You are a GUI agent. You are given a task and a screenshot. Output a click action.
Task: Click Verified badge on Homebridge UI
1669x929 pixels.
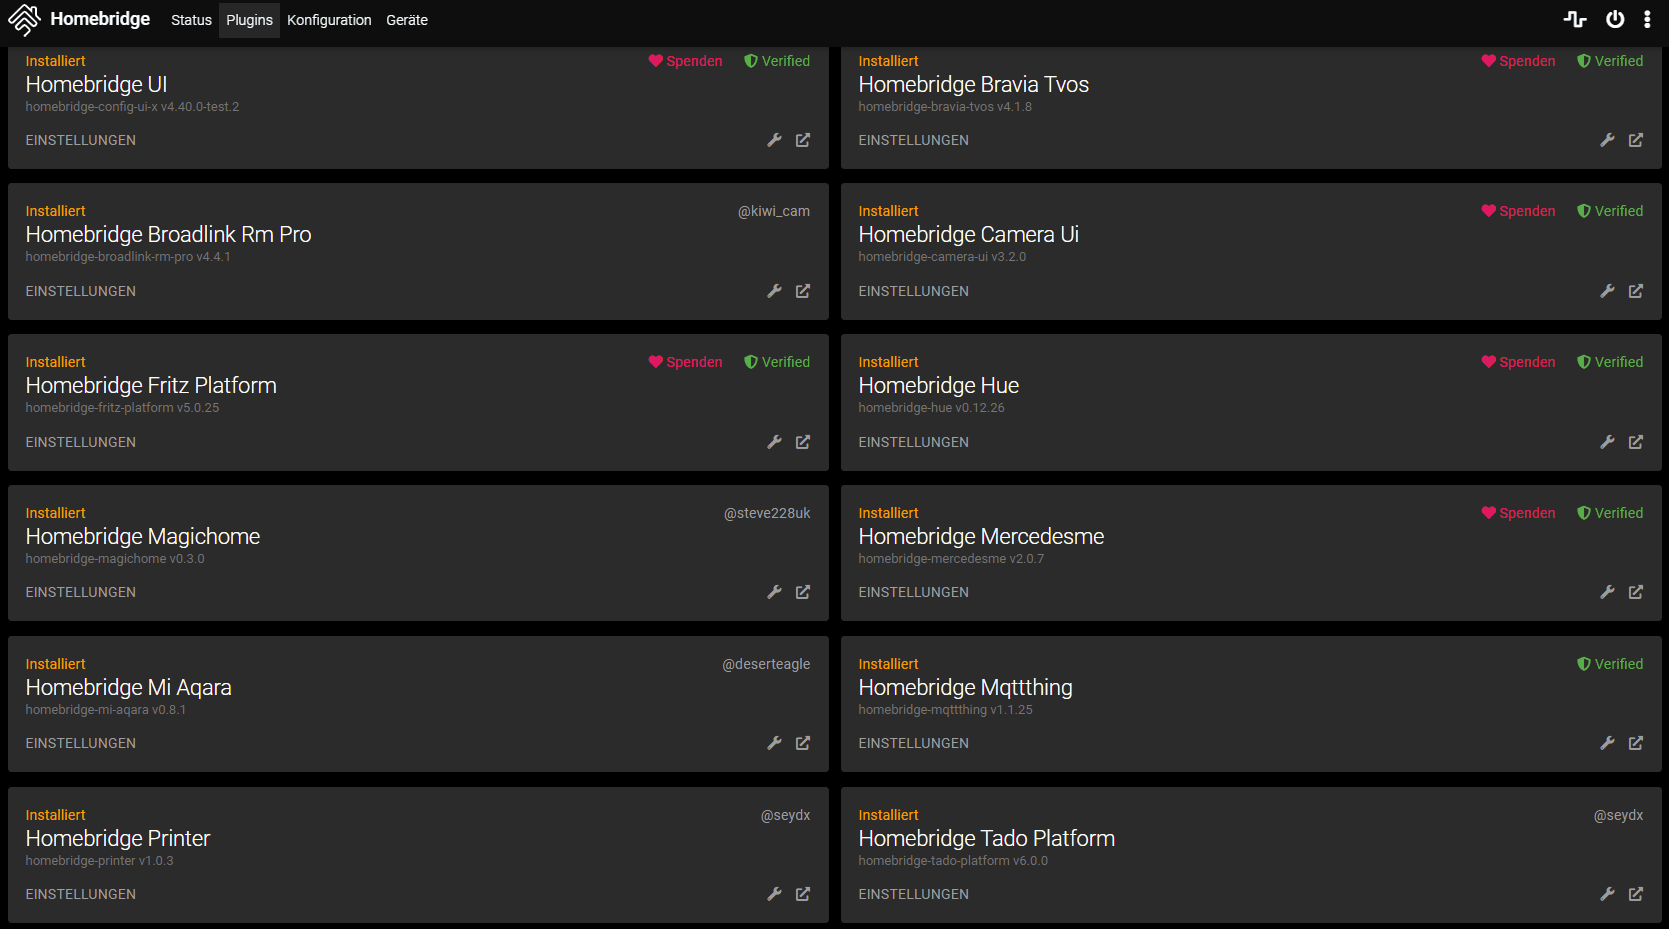point(777,61)
